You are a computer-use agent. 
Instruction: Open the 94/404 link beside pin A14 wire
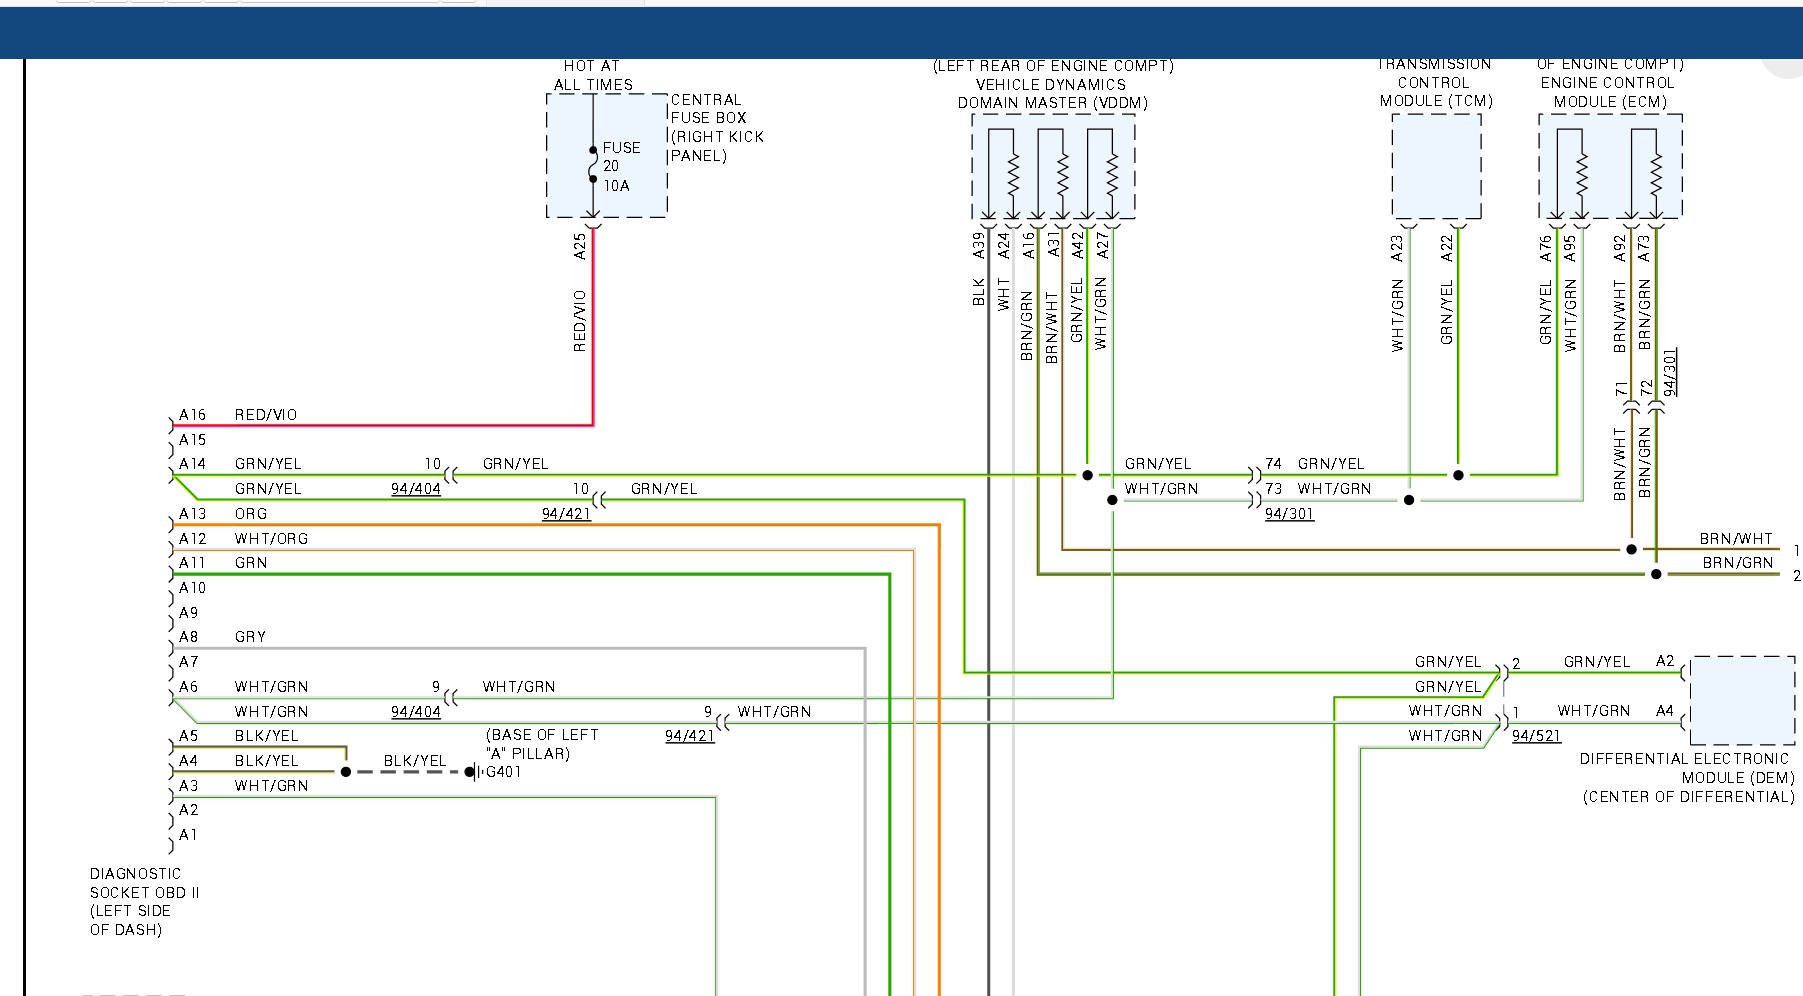click(x=416, y=489)
